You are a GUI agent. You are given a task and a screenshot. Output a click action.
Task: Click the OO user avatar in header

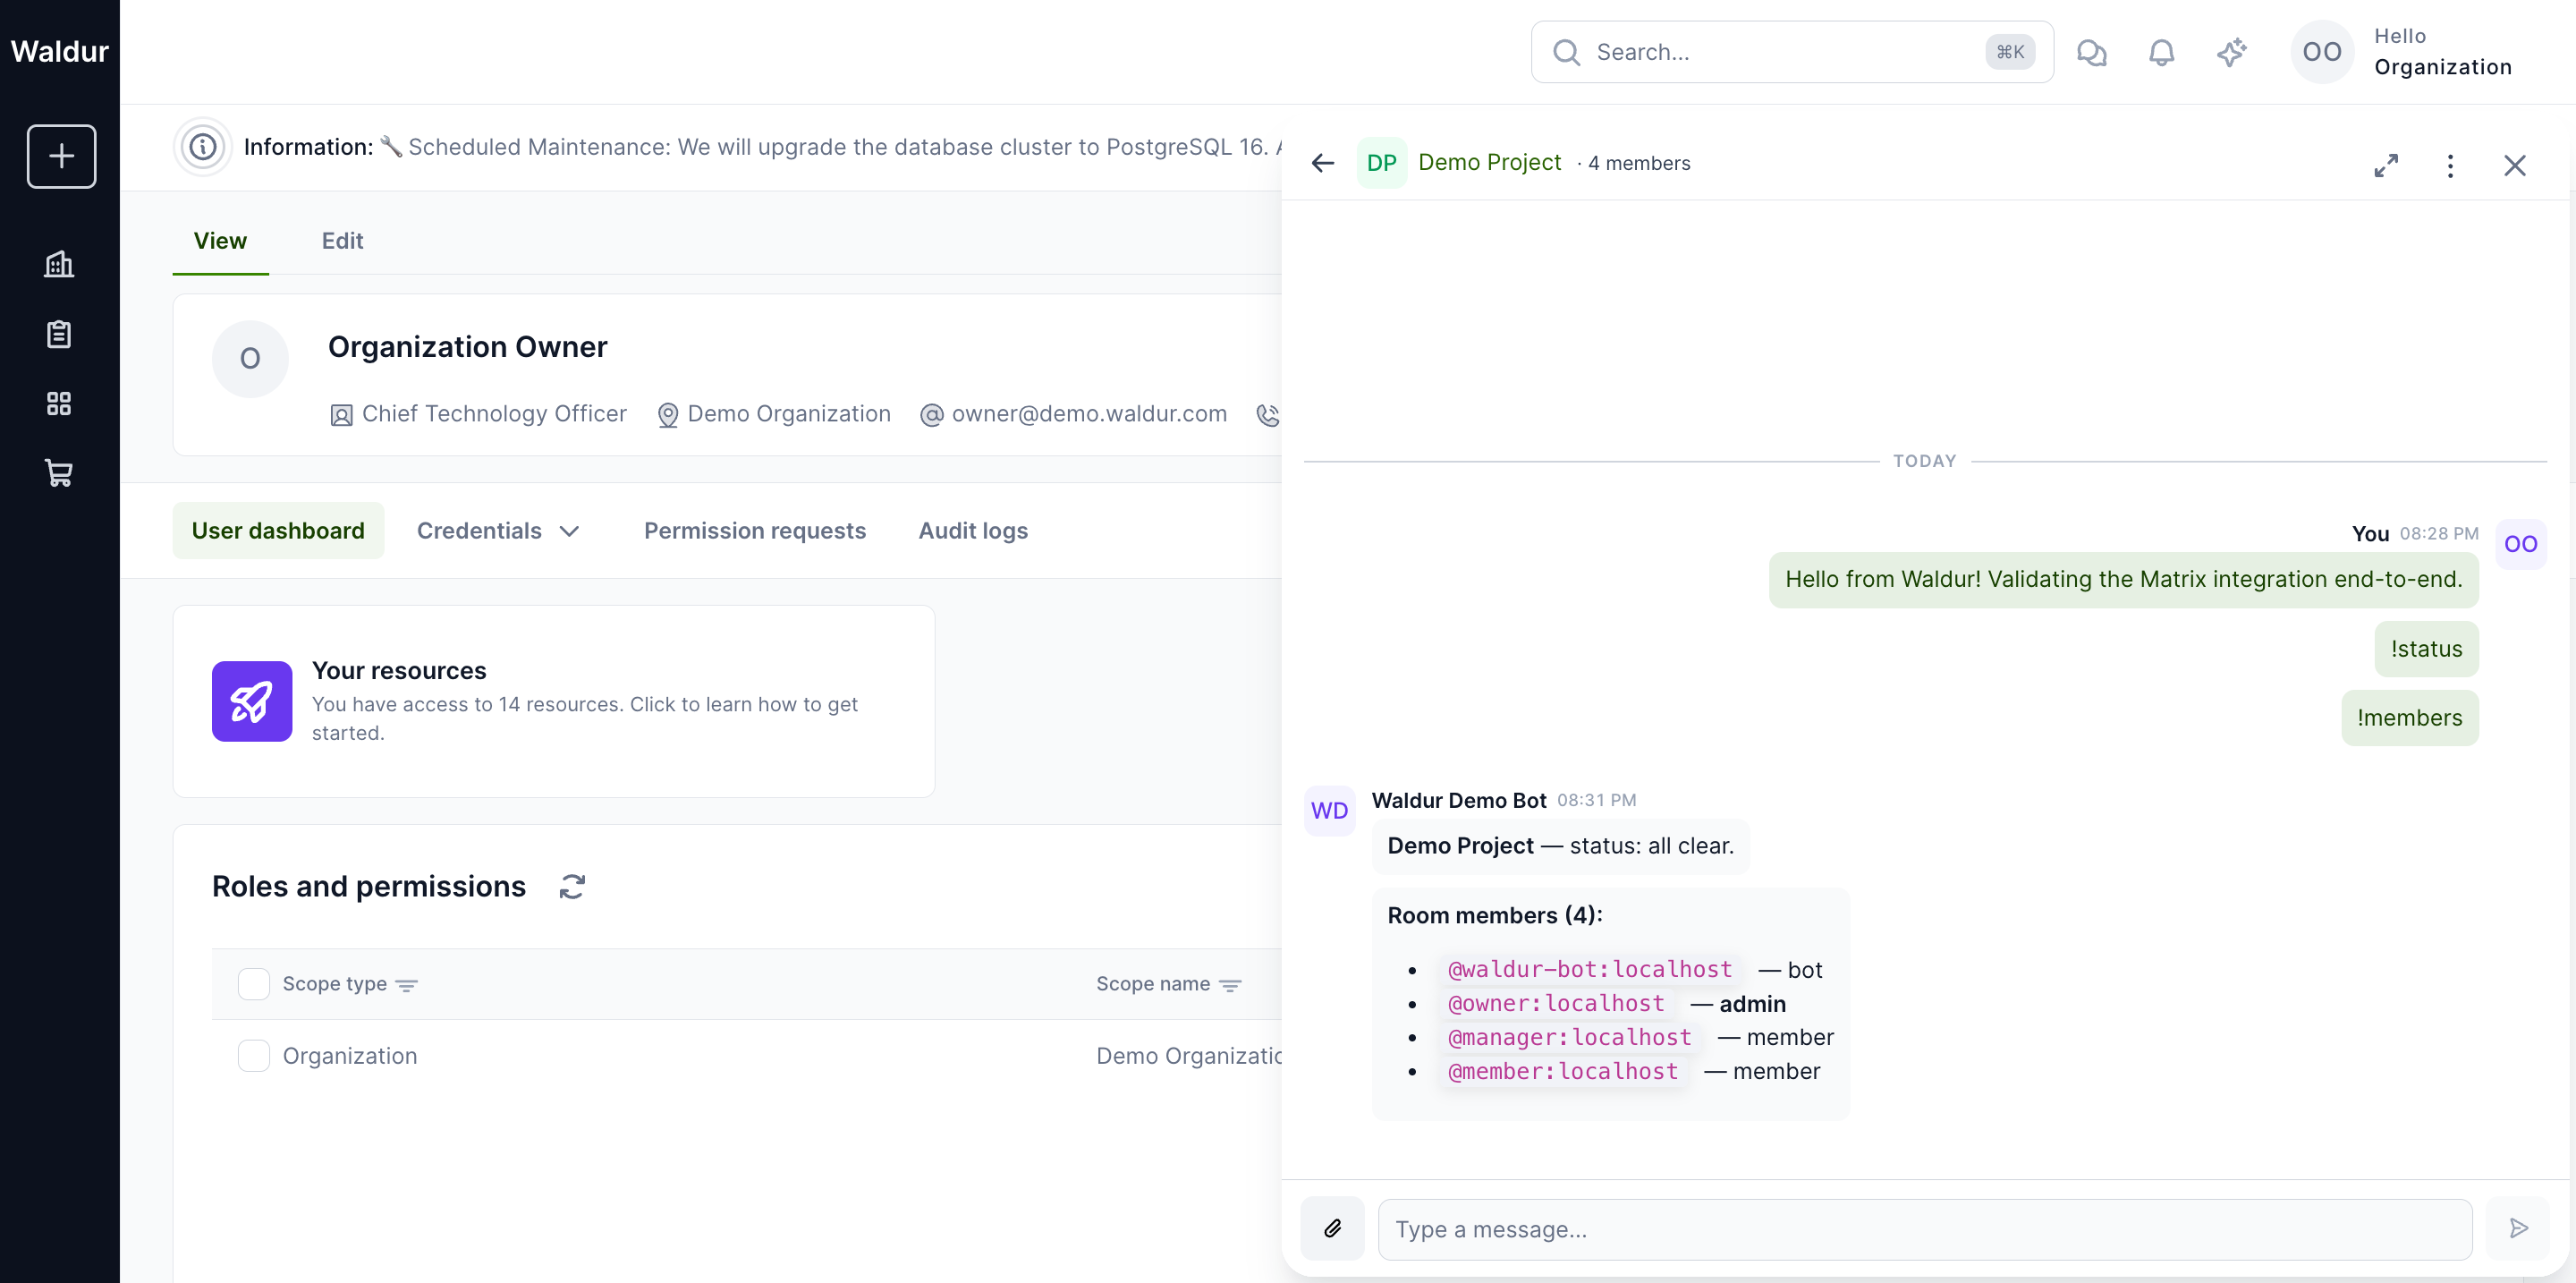2322,52
